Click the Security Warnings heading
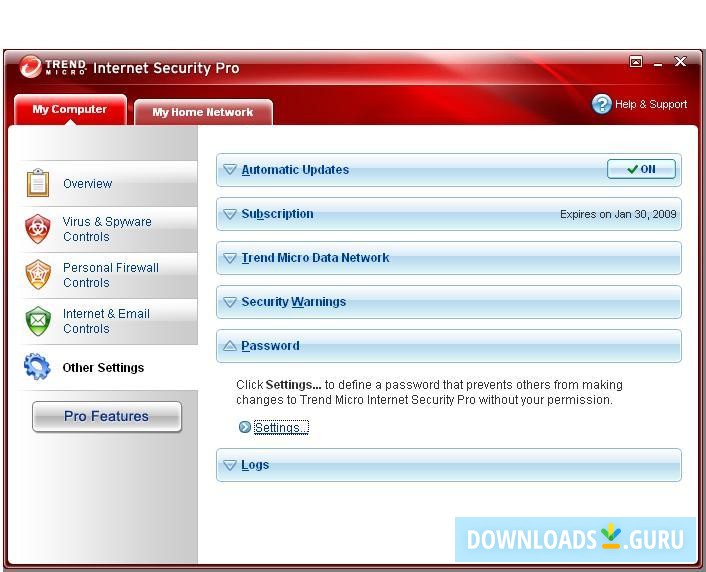 [294, 302]
